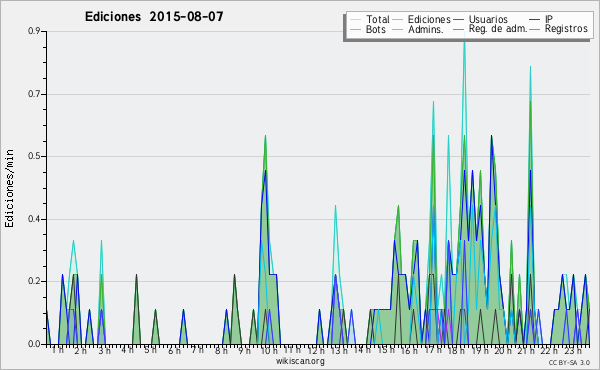Click the '5 h' x-axis label

tap(150, 350)
